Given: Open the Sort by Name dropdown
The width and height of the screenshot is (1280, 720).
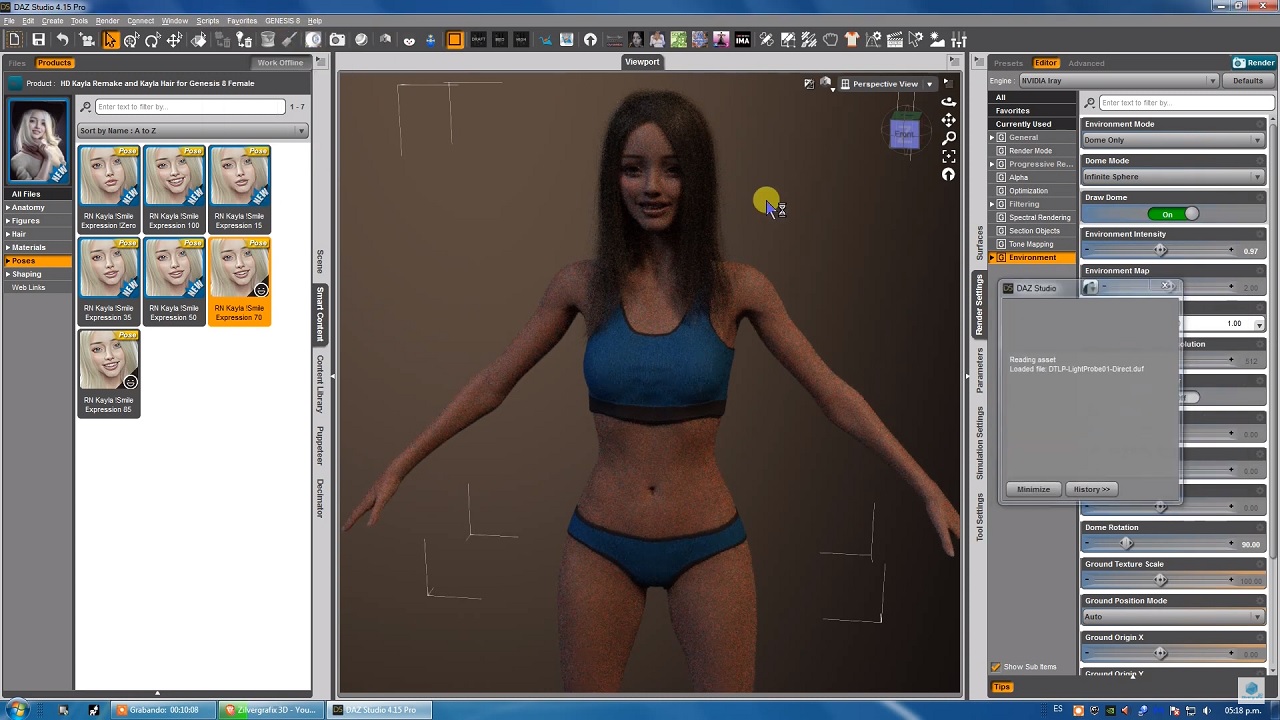Looking at the screenshot, I should [x=191, y=131].
